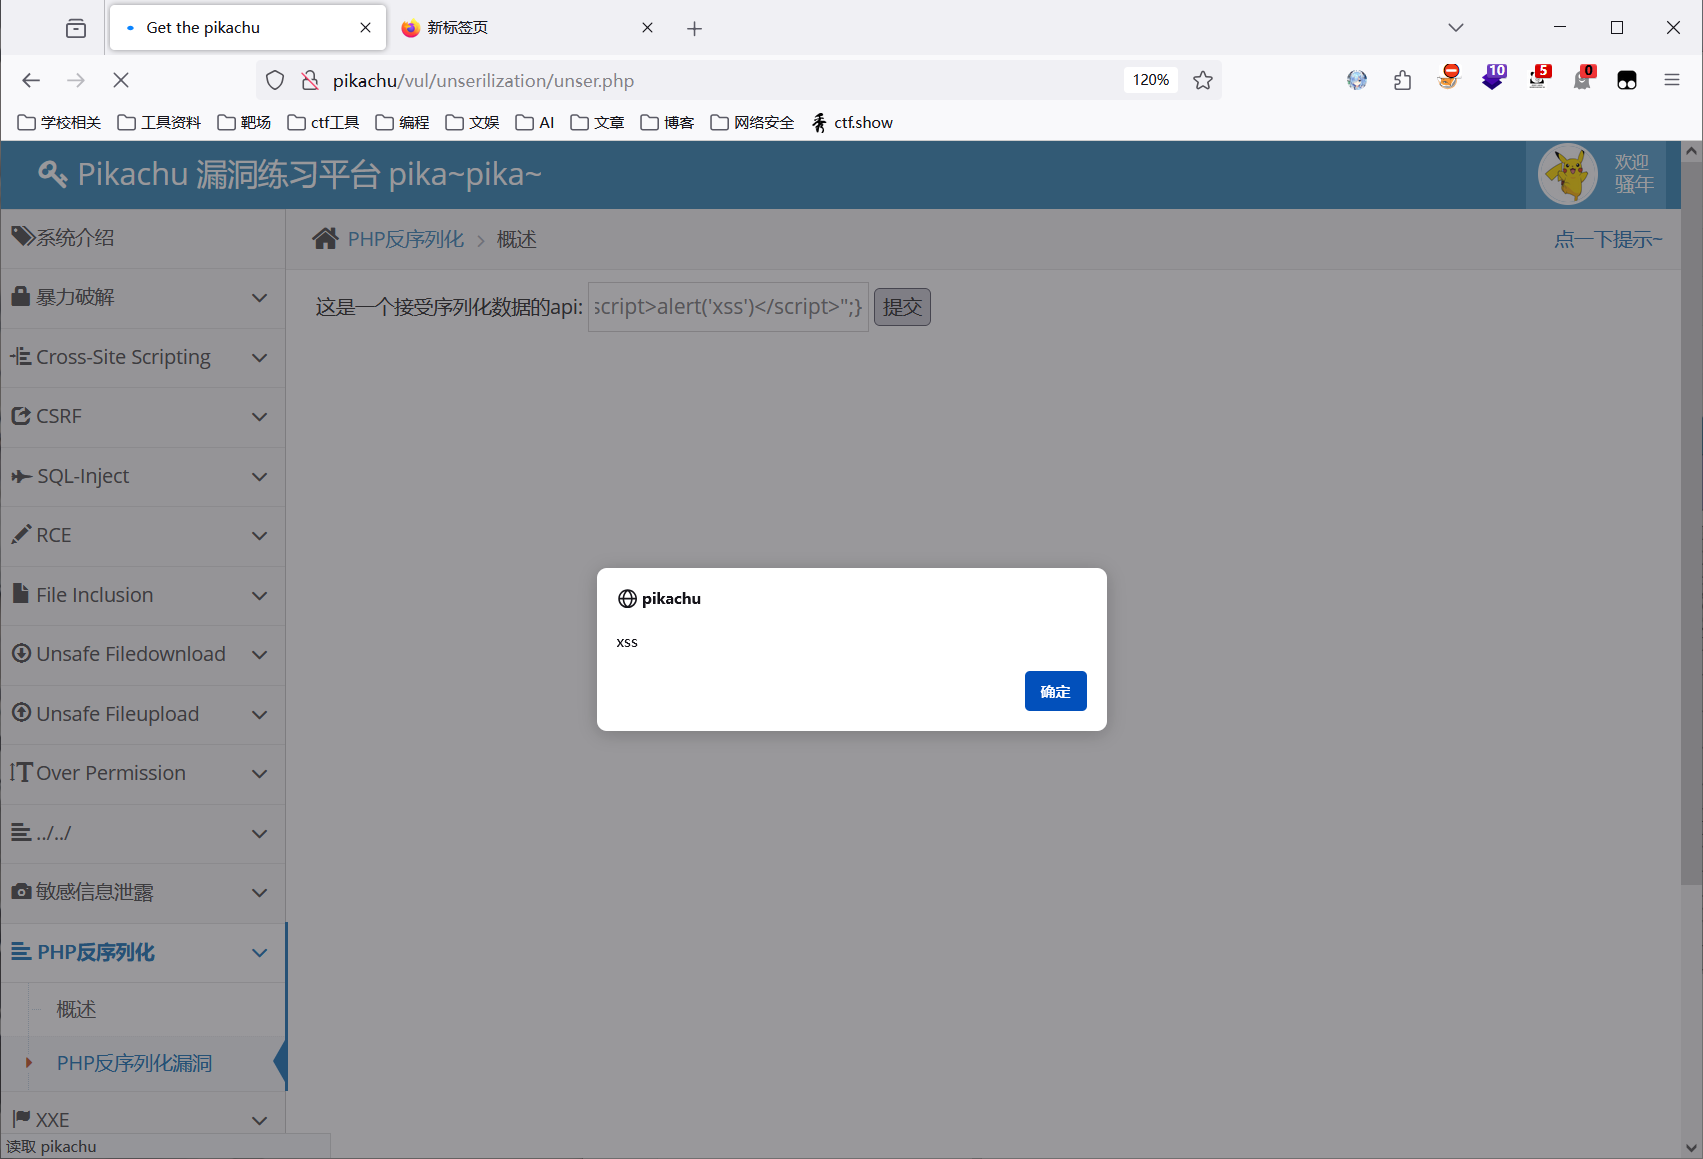
Task: Click PHP反序列化 breadcrumb link
Action: 406,239
